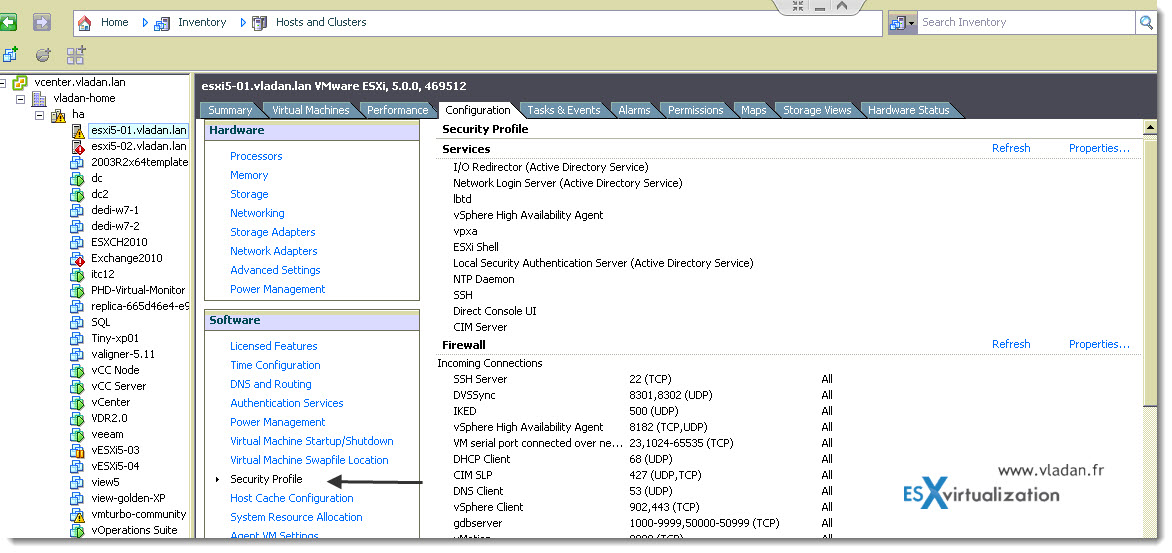Open Advanced Settings link
The width and height of the screenshot is (1172, 553).
coord(275,270)
